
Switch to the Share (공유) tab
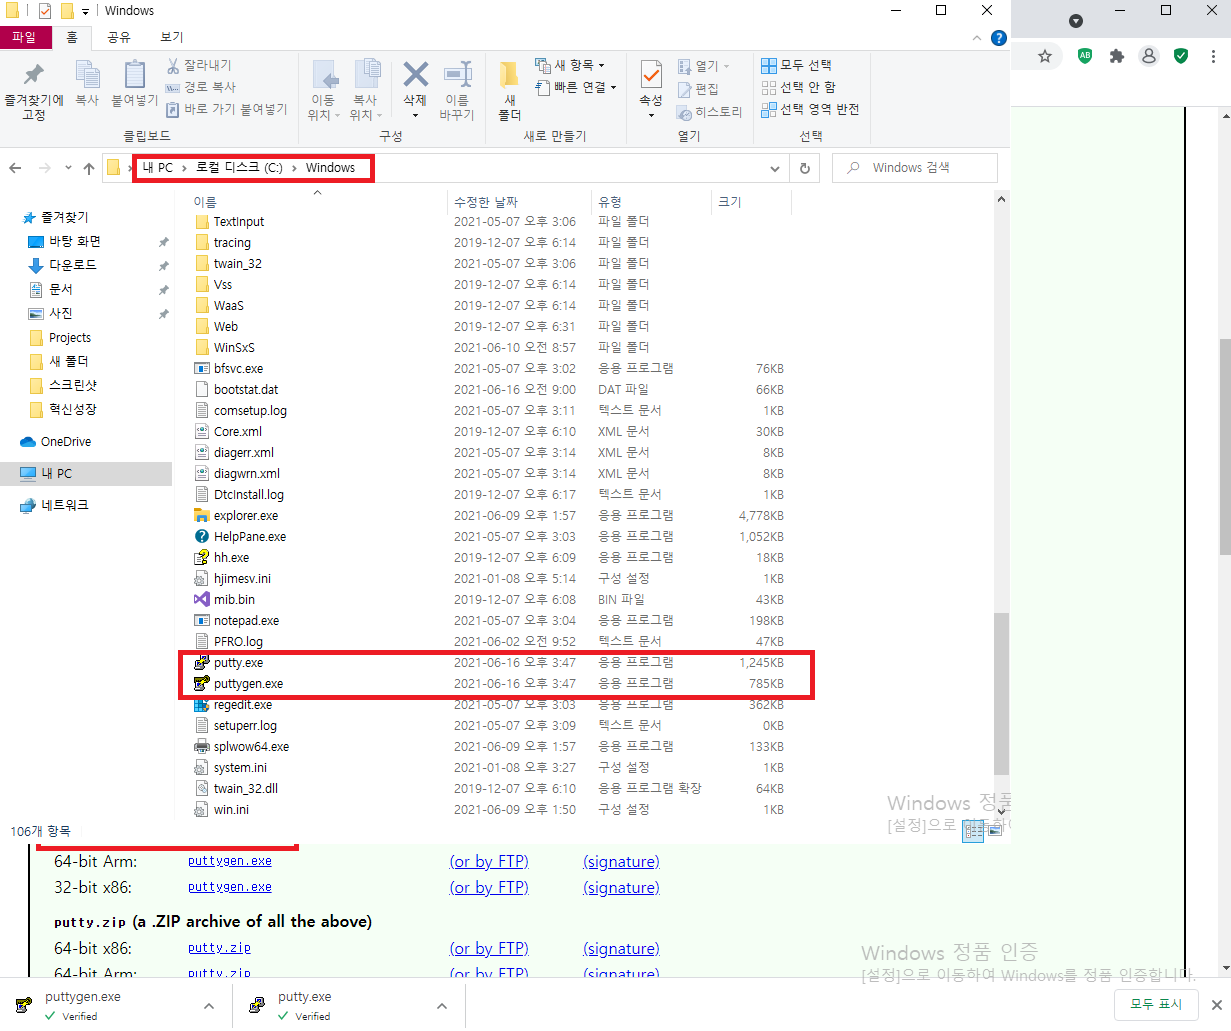119,37
